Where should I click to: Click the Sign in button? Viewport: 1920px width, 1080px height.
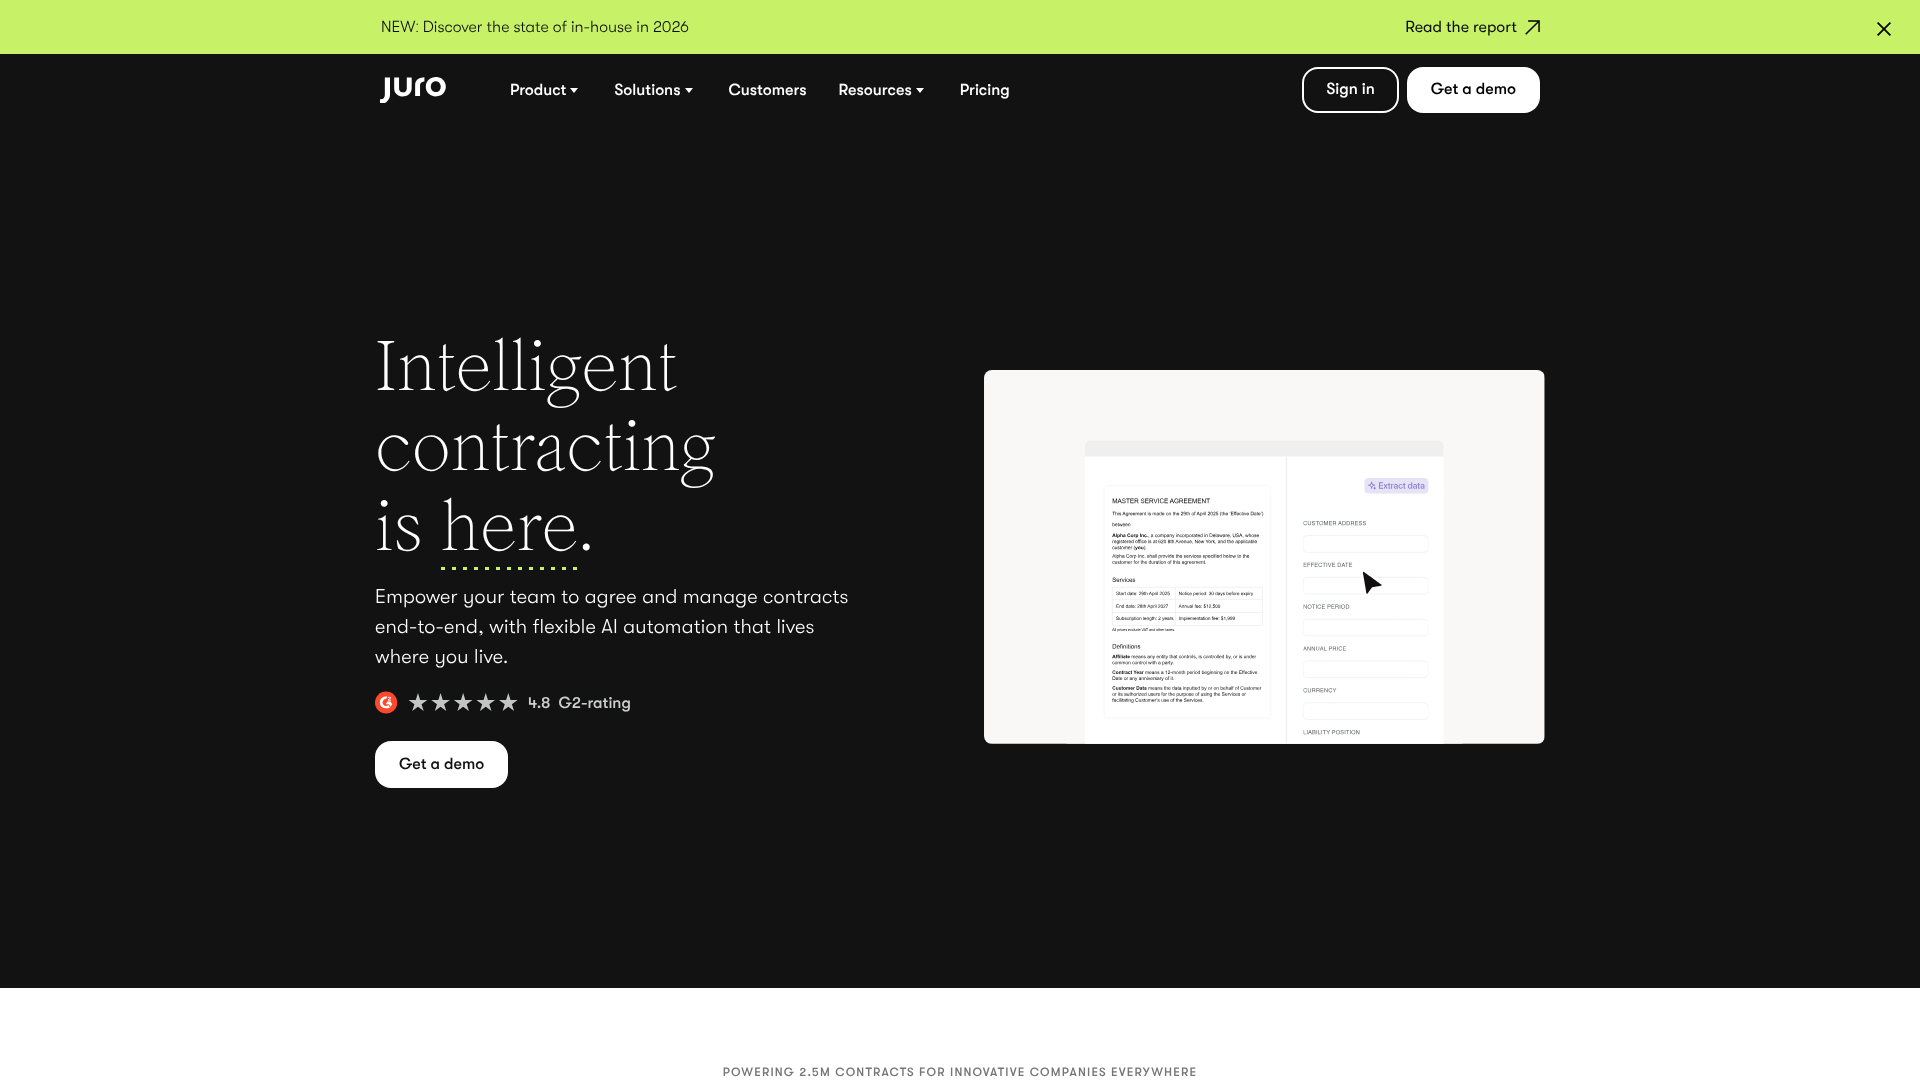pyautogui.click(x=1349, y=89)
